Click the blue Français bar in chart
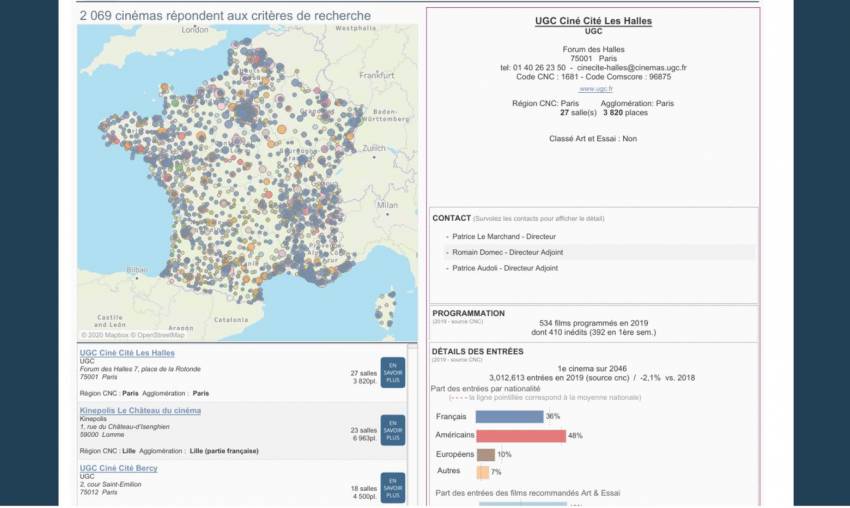Screen dimensions: 850x508 [x=508, y=416]
